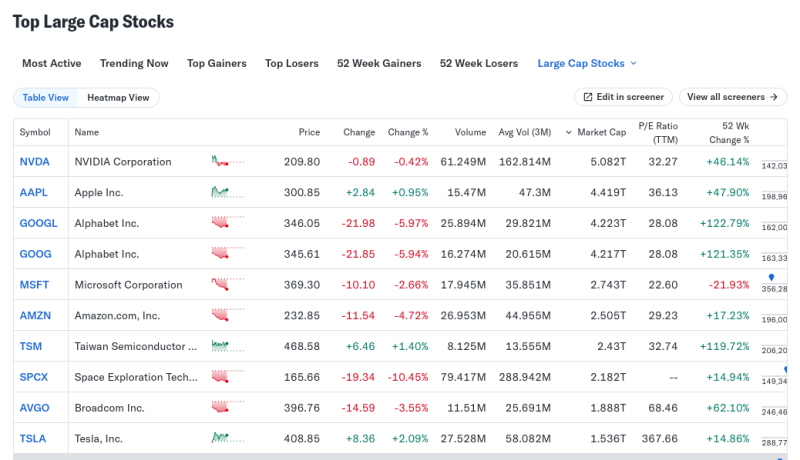Open MSFT intraday sparkline chart
Image resolution: width=800 pixels, height=460 pixels.
point(228,285)
